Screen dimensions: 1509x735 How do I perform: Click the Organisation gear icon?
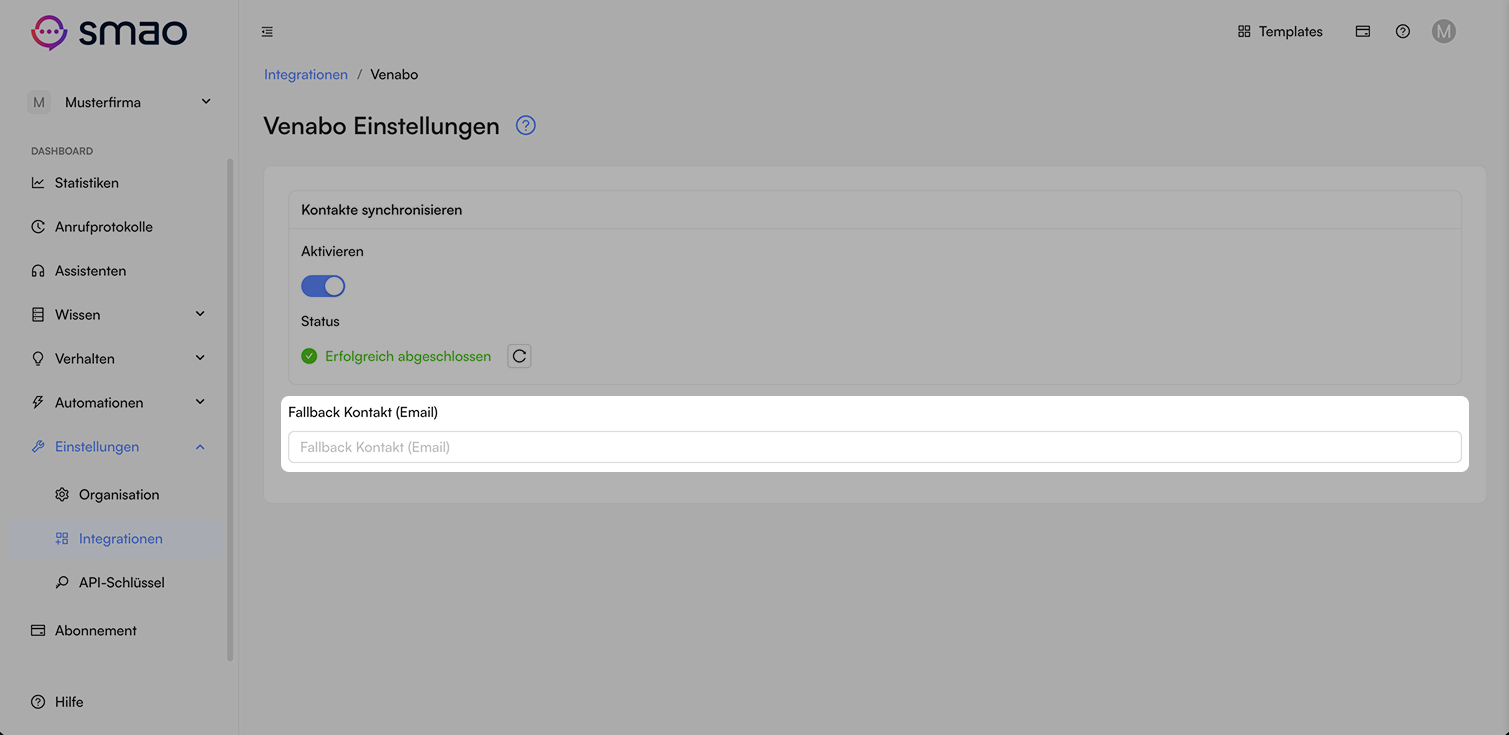tap(62, 495)
